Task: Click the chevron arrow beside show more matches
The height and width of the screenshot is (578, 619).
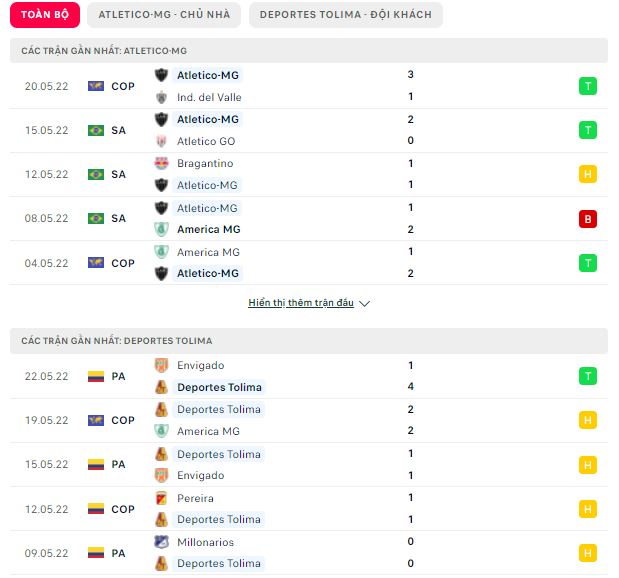Action: [x=364, y=304]
